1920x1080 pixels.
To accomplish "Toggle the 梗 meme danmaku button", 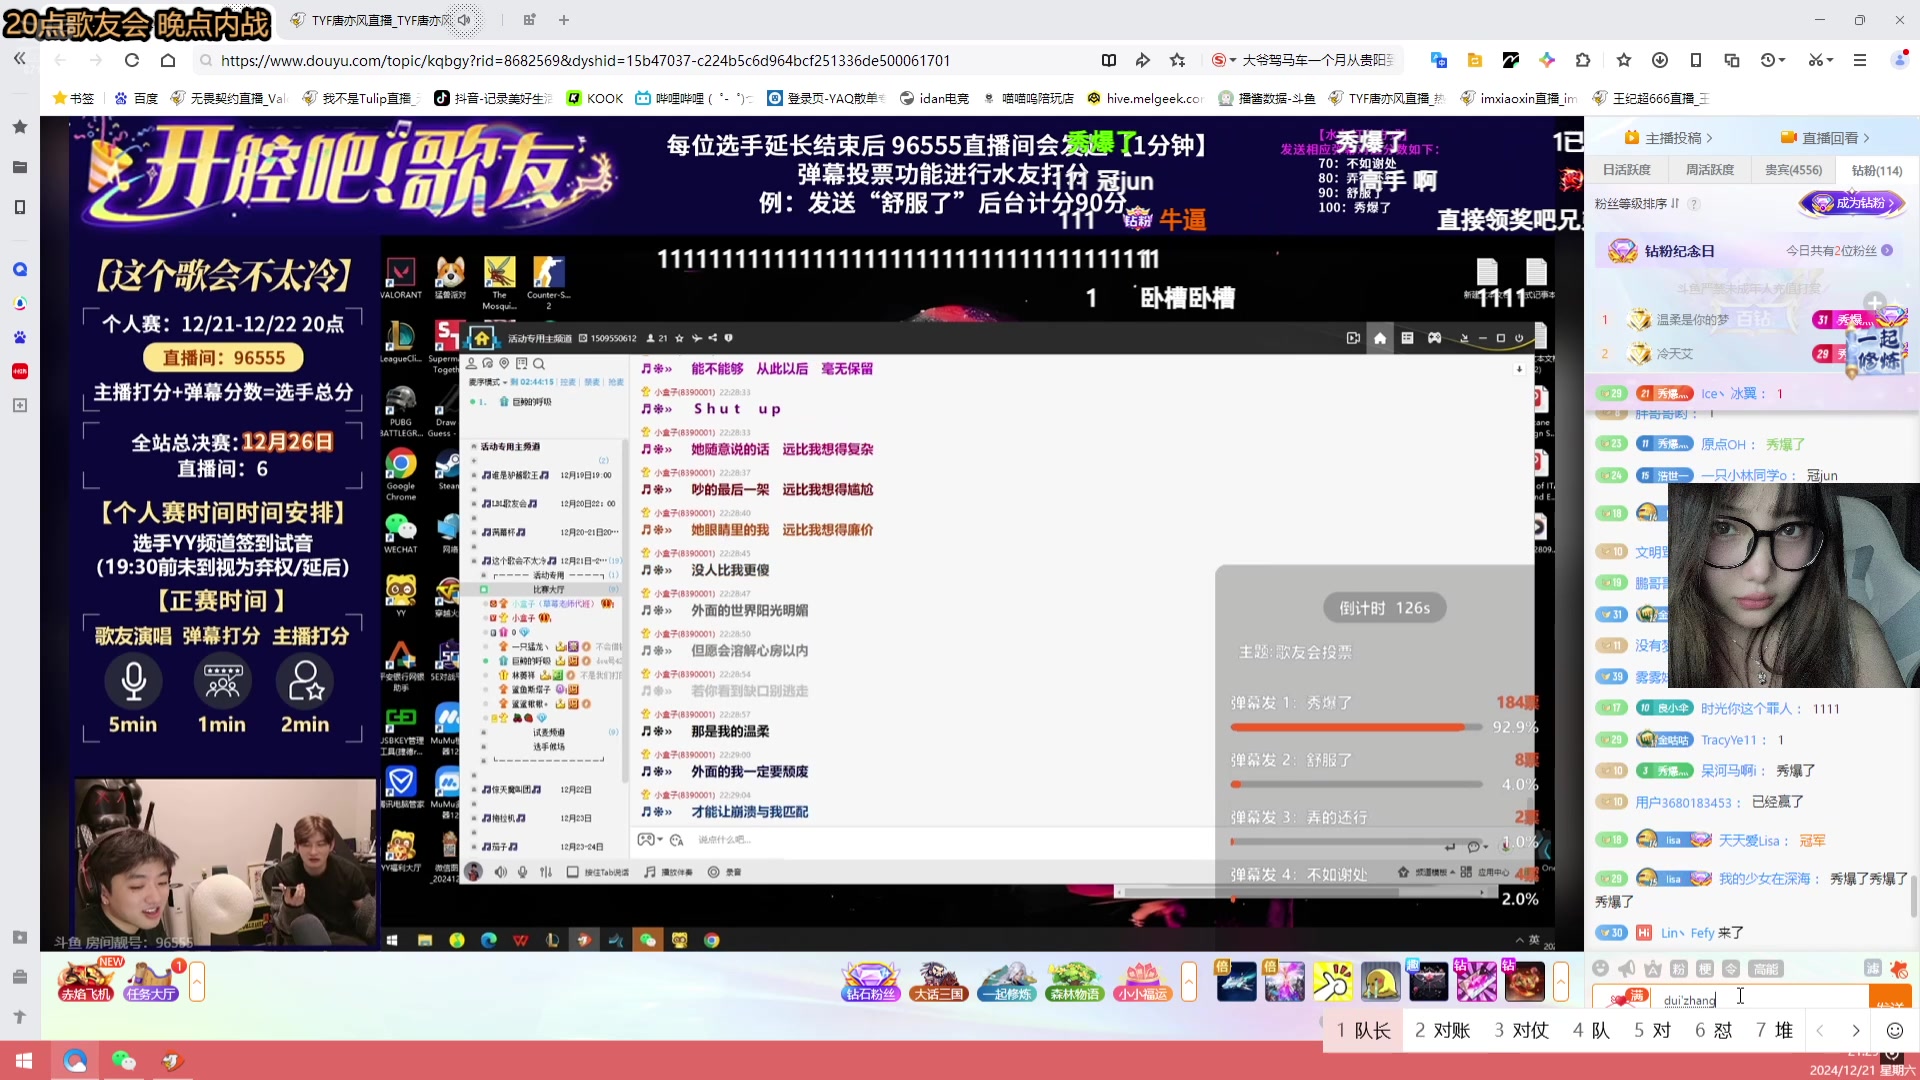I will pyautogui.click(x=1705, y=968).
